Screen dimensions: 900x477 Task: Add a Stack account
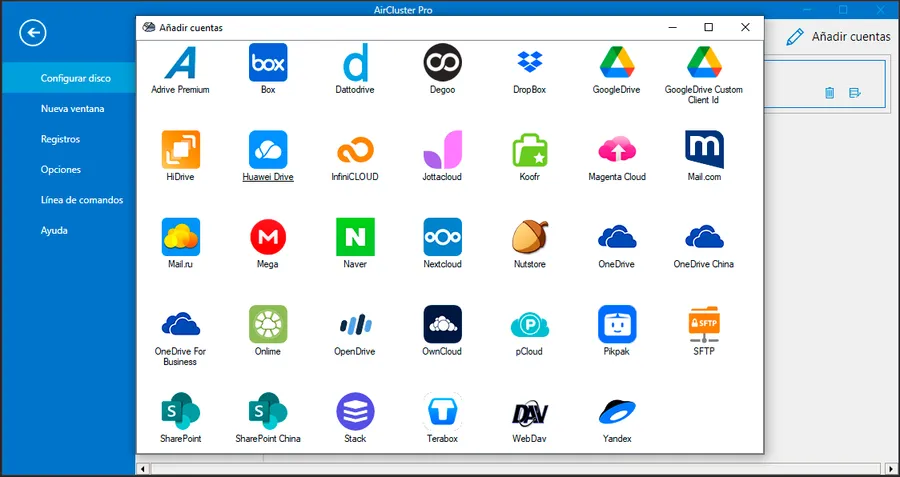point(355,411)
